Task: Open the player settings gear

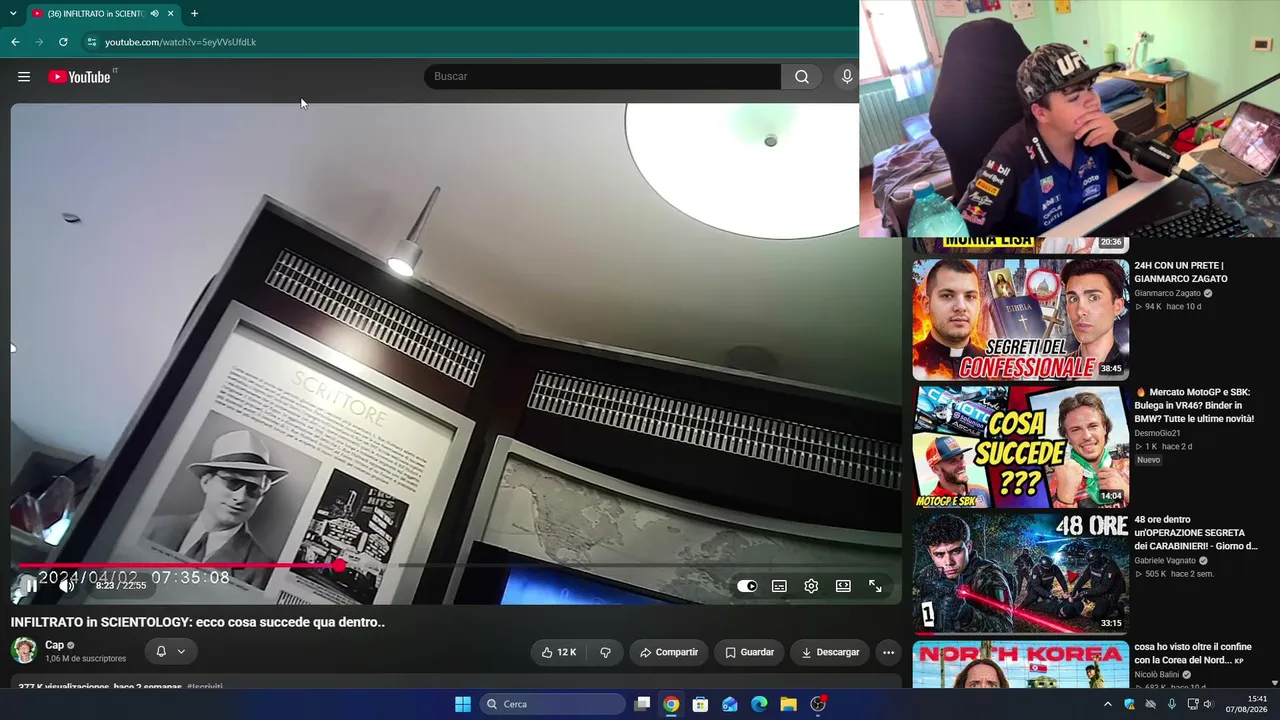Action: [811, 586]
